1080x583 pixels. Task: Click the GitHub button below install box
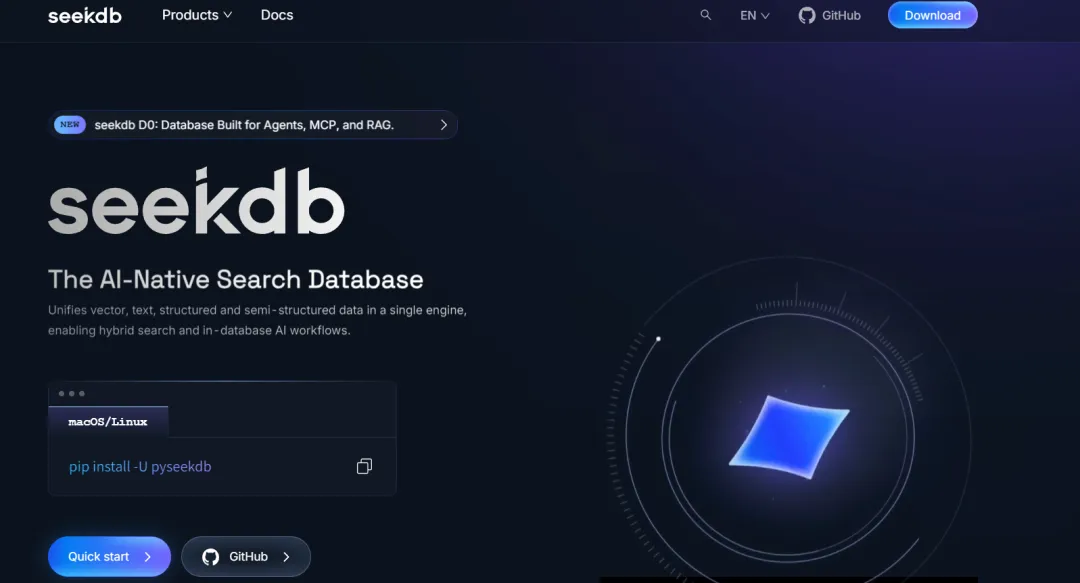(x=246, y=556)
